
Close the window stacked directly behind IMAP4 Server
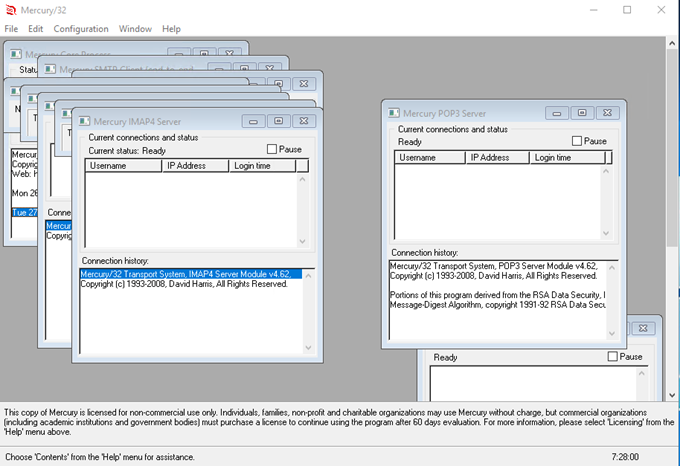[304, 84]
